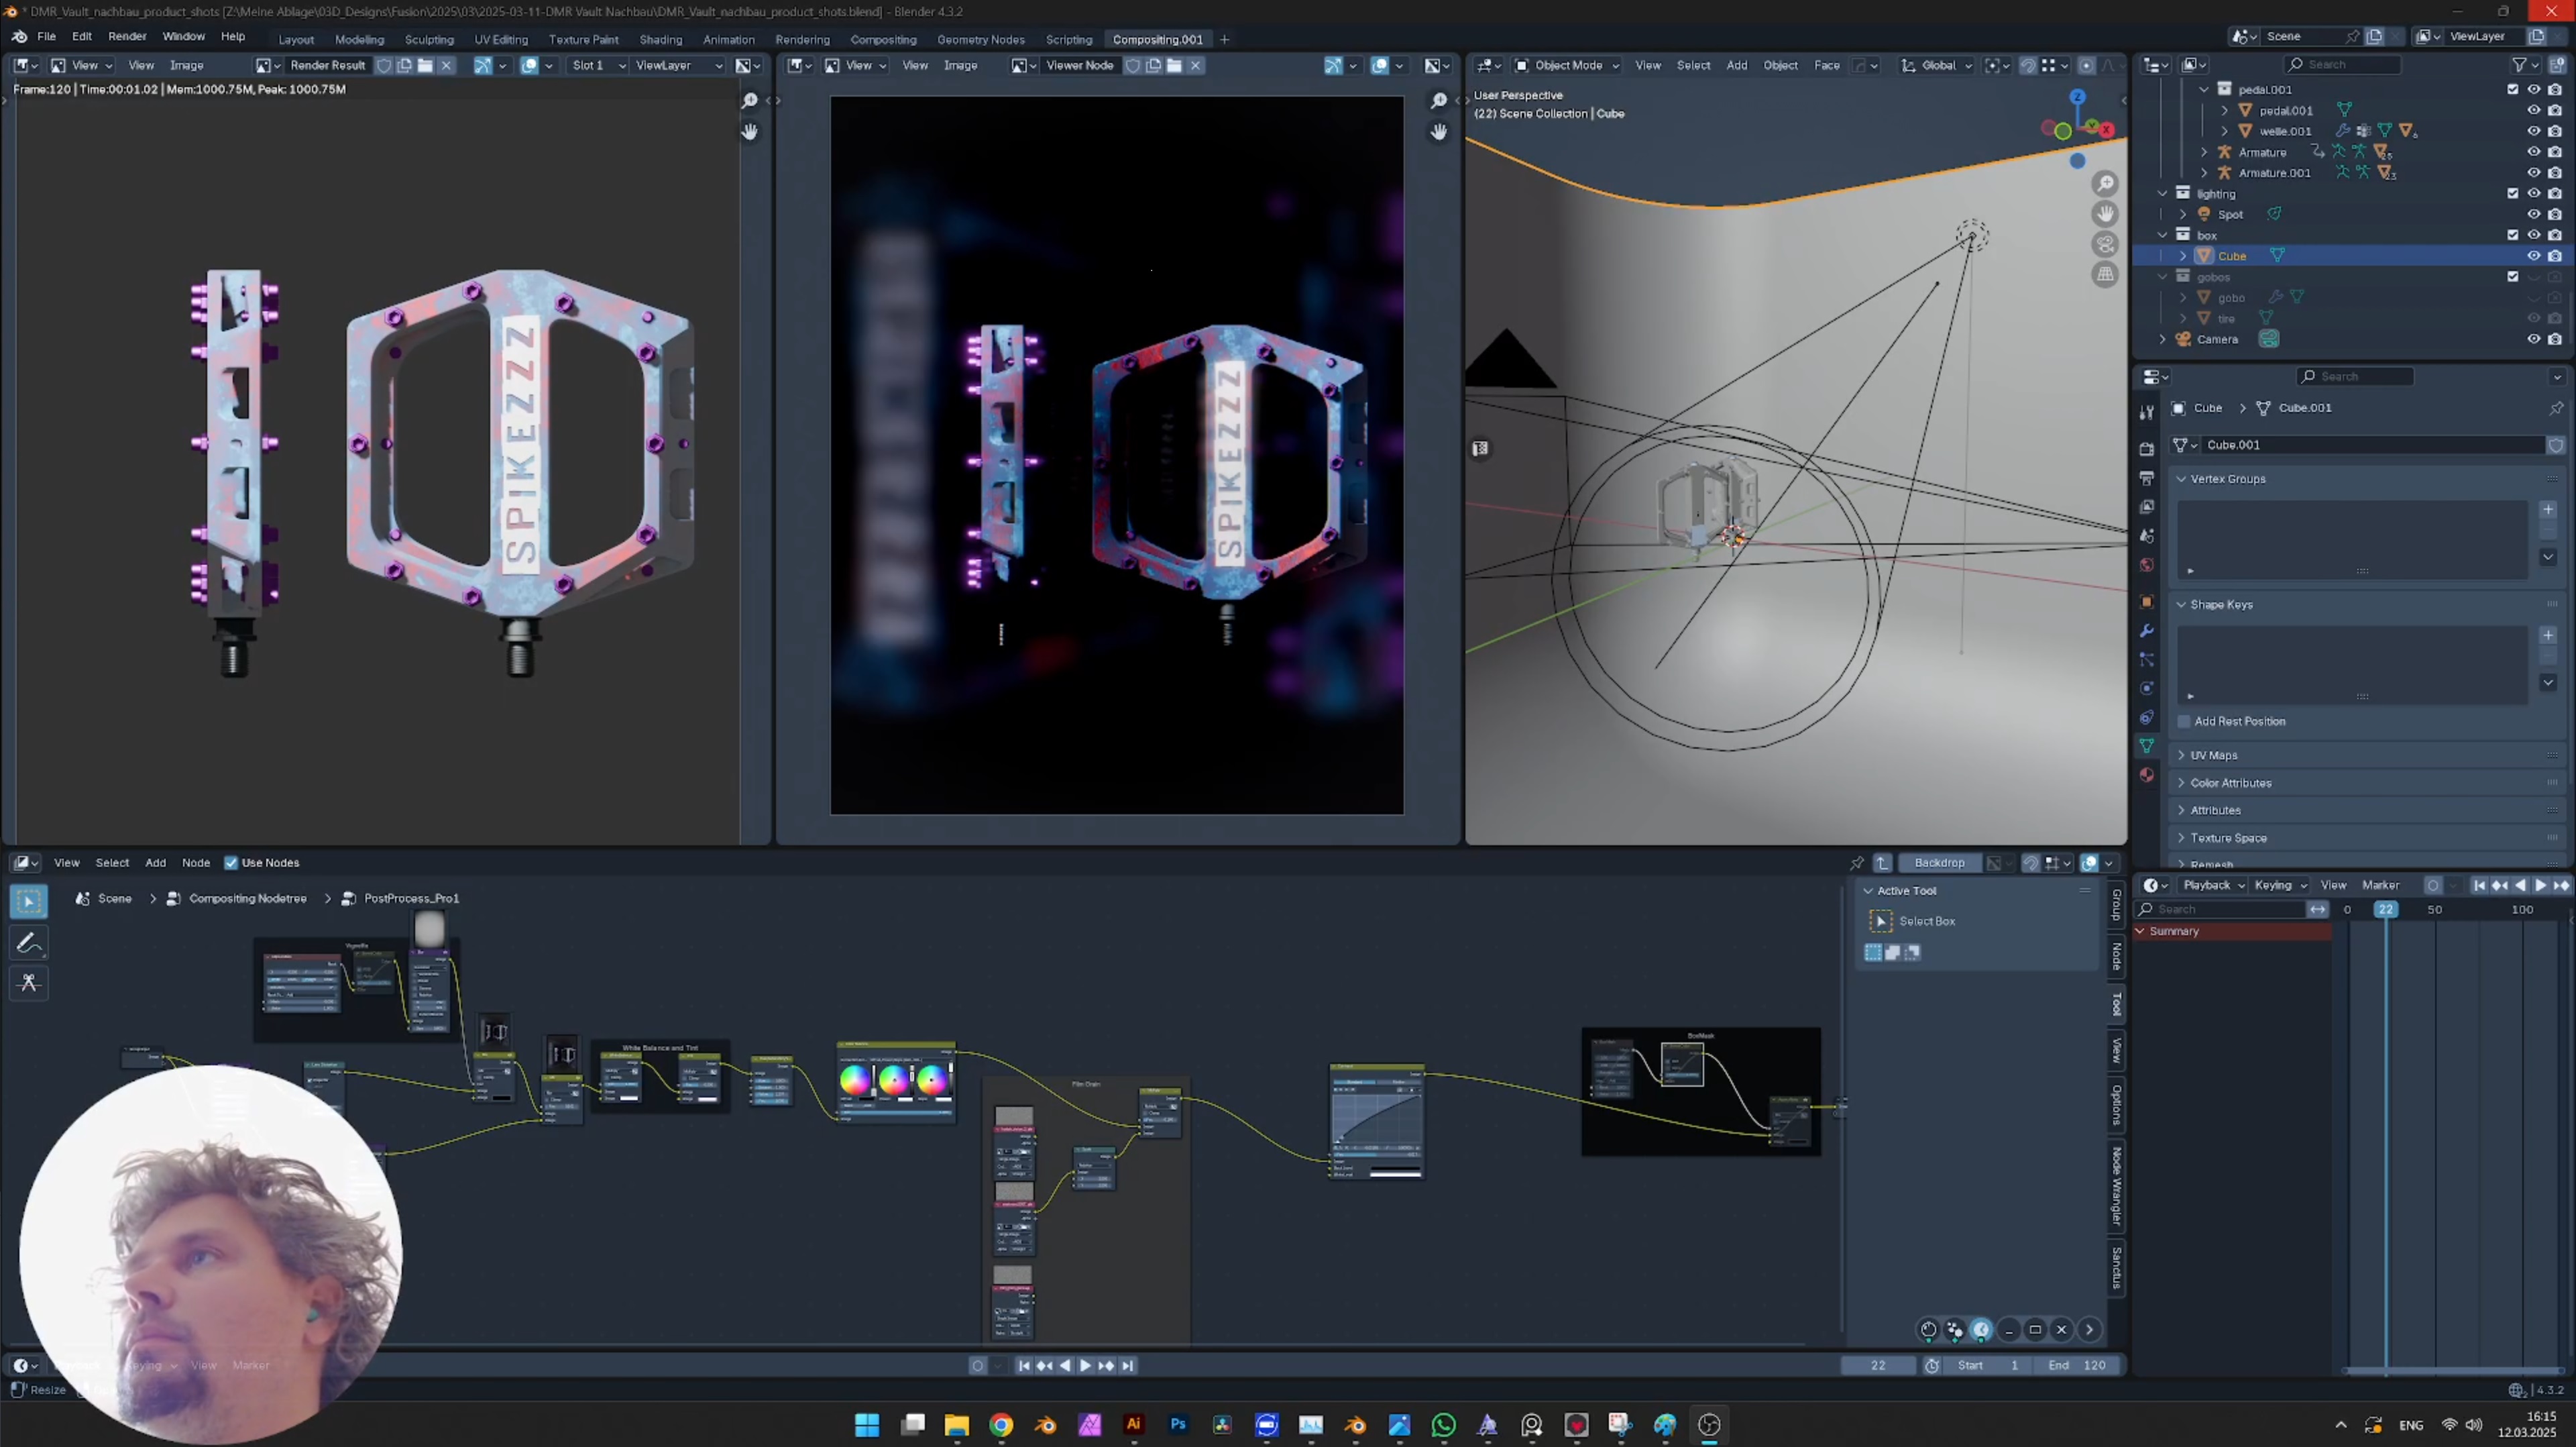Open the Node menu in compositor header
The width and height of the screenshot is (2576, 1447).
point(196,863)
